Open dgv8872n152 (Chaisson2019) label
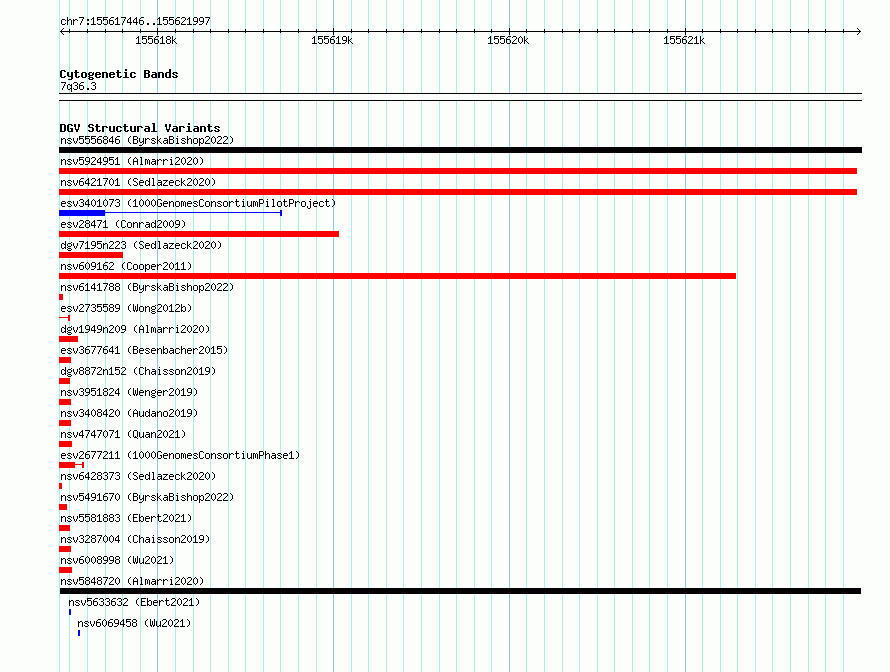890x672 pixels. (138, 371)
